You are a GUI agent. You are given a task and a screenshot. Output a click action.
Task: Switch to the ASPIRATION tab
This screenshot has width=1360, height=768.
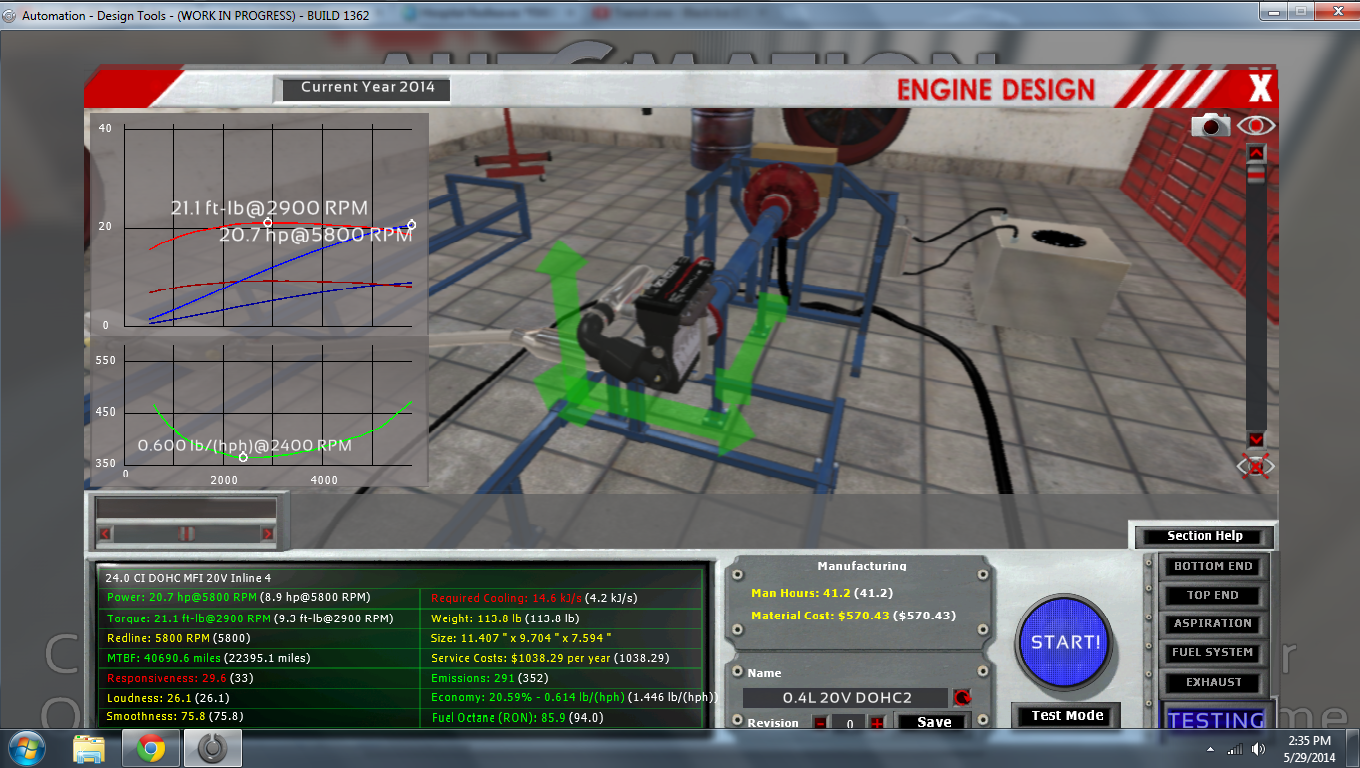pos(1212,623)
